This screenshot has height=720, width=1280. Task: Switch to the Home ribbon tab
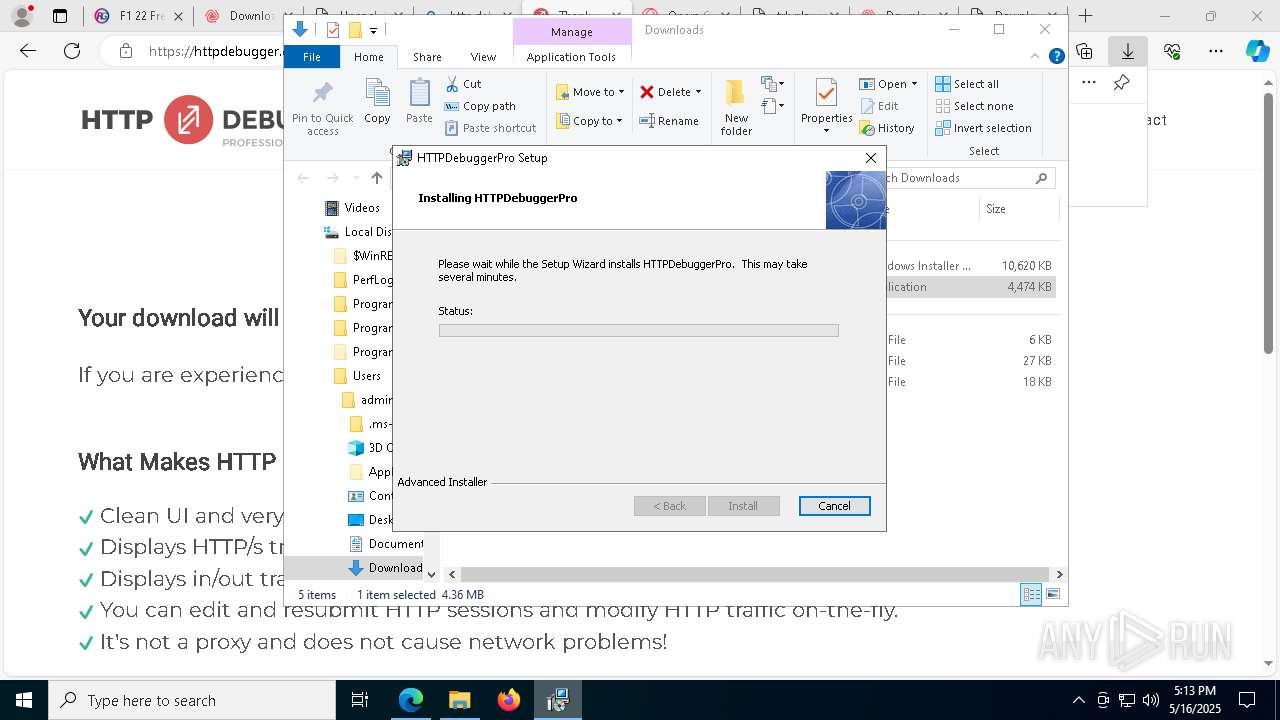click(x=368, y=57)
